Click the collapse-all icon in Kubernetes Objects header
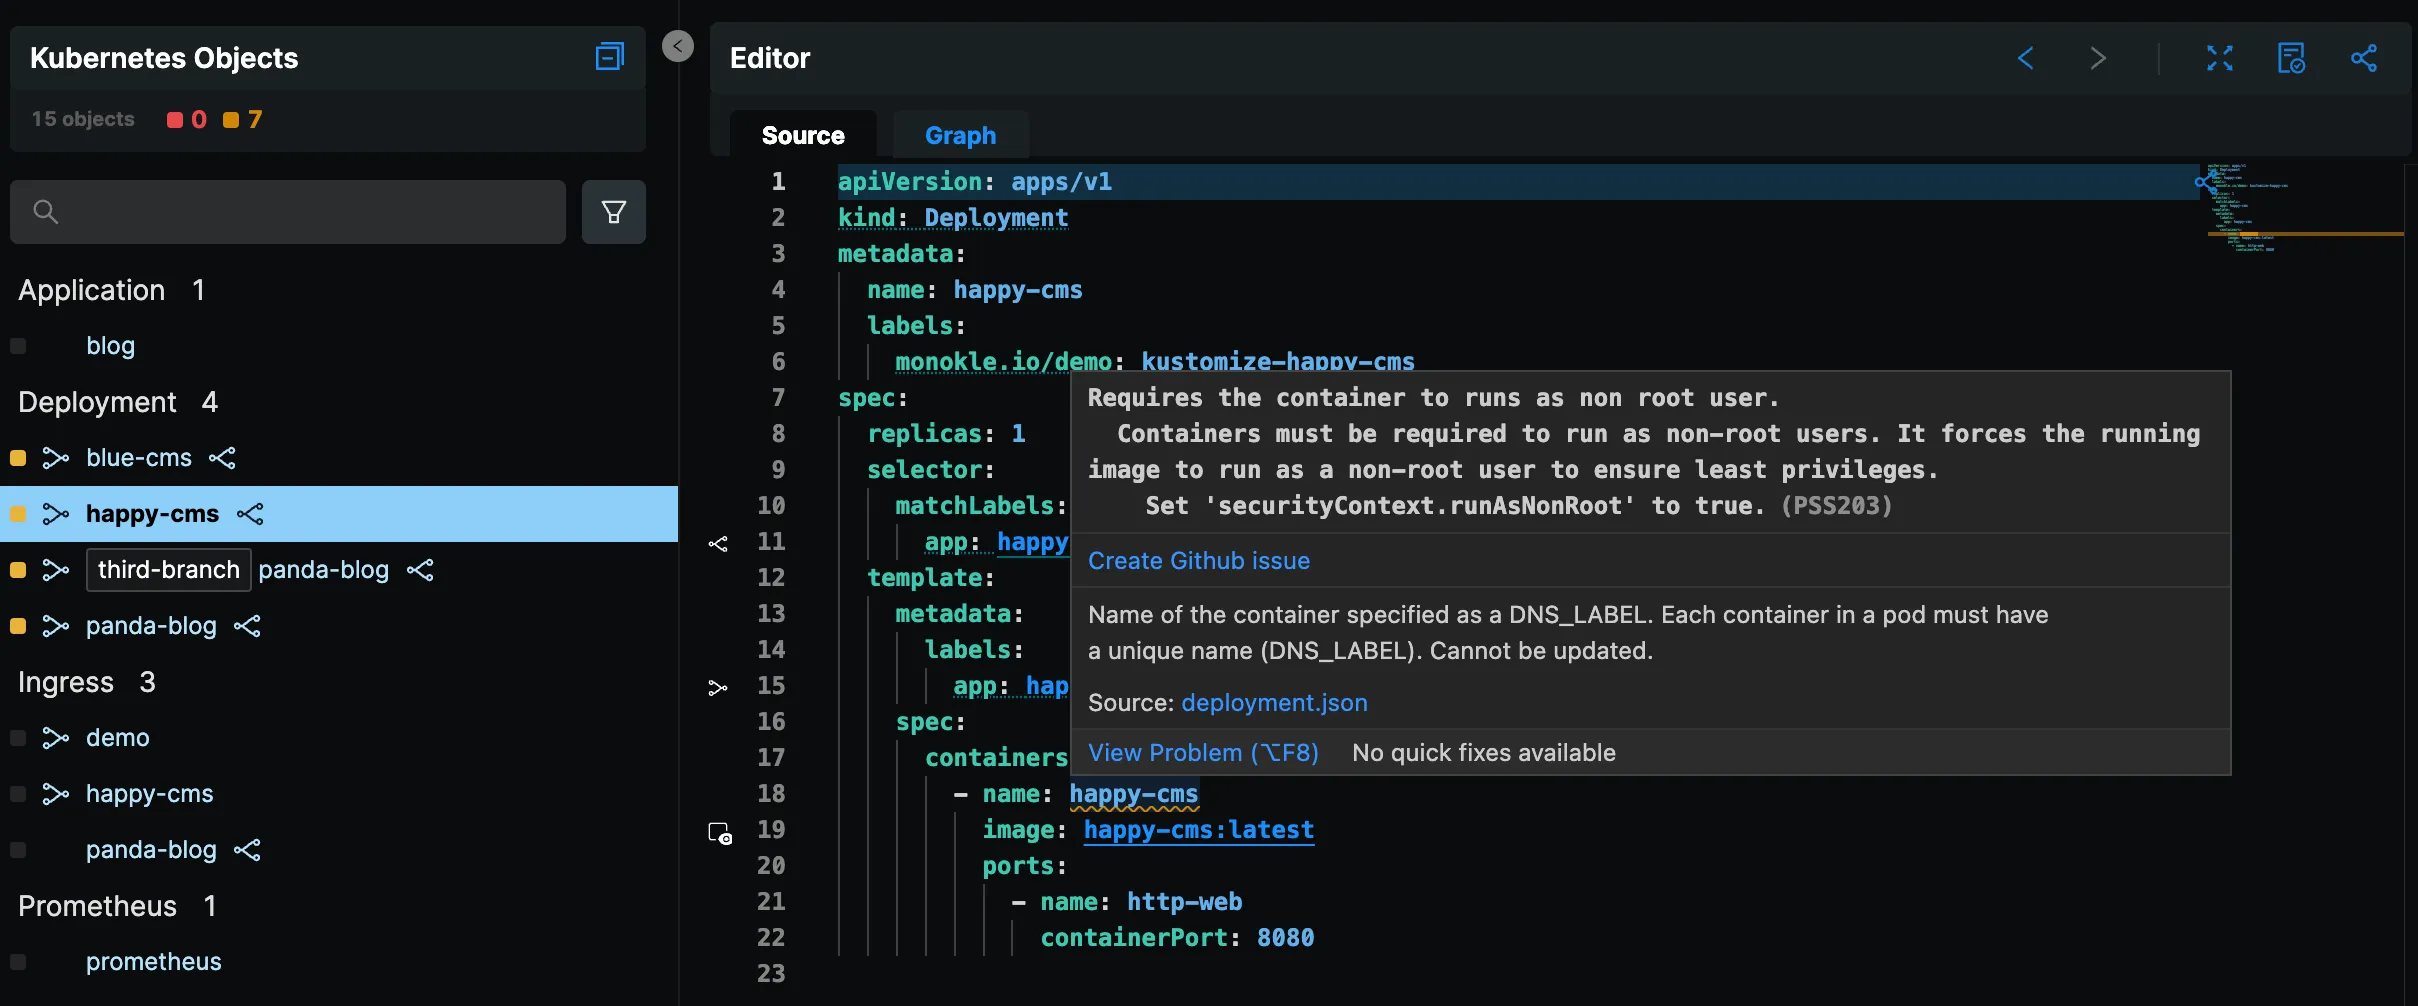Viewport: 2418px width, 1006px height. click(x=609, y=57)
